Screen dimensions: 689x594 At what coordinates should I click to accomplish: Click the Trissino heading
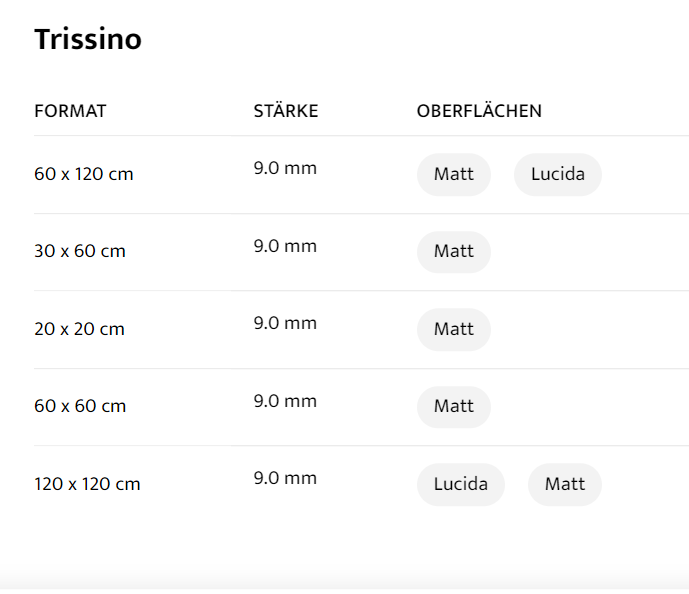click(88, 40)
